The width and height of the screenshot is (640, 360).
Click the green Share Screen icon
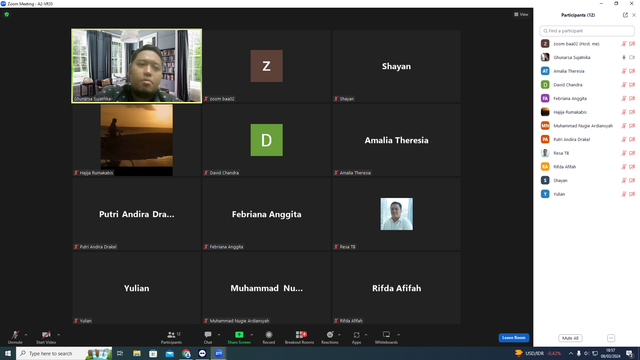point(239,335)
